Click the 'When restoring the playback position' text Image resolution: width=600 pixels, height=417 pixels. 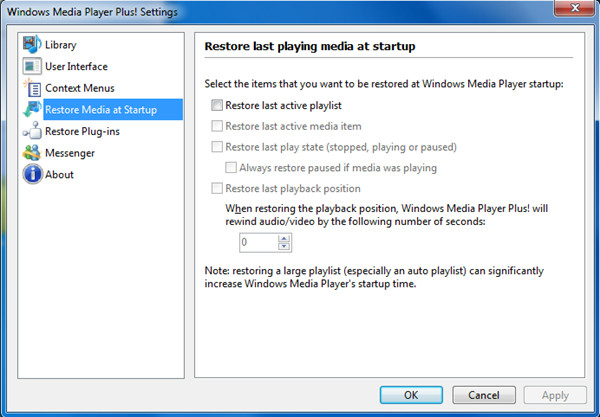[x=386, y=215]
